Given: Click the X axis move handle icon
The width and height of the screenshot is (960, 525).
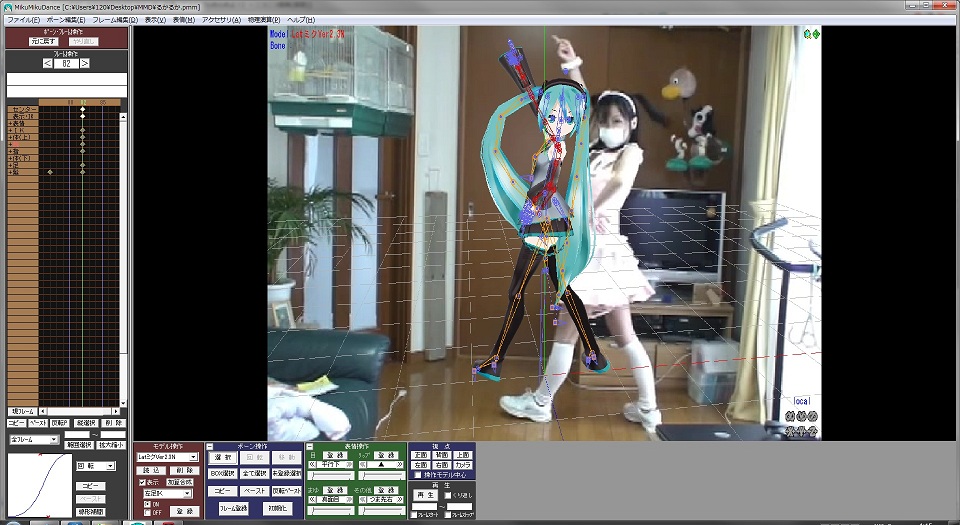Looking at the screenshot, I should (790, 431).
